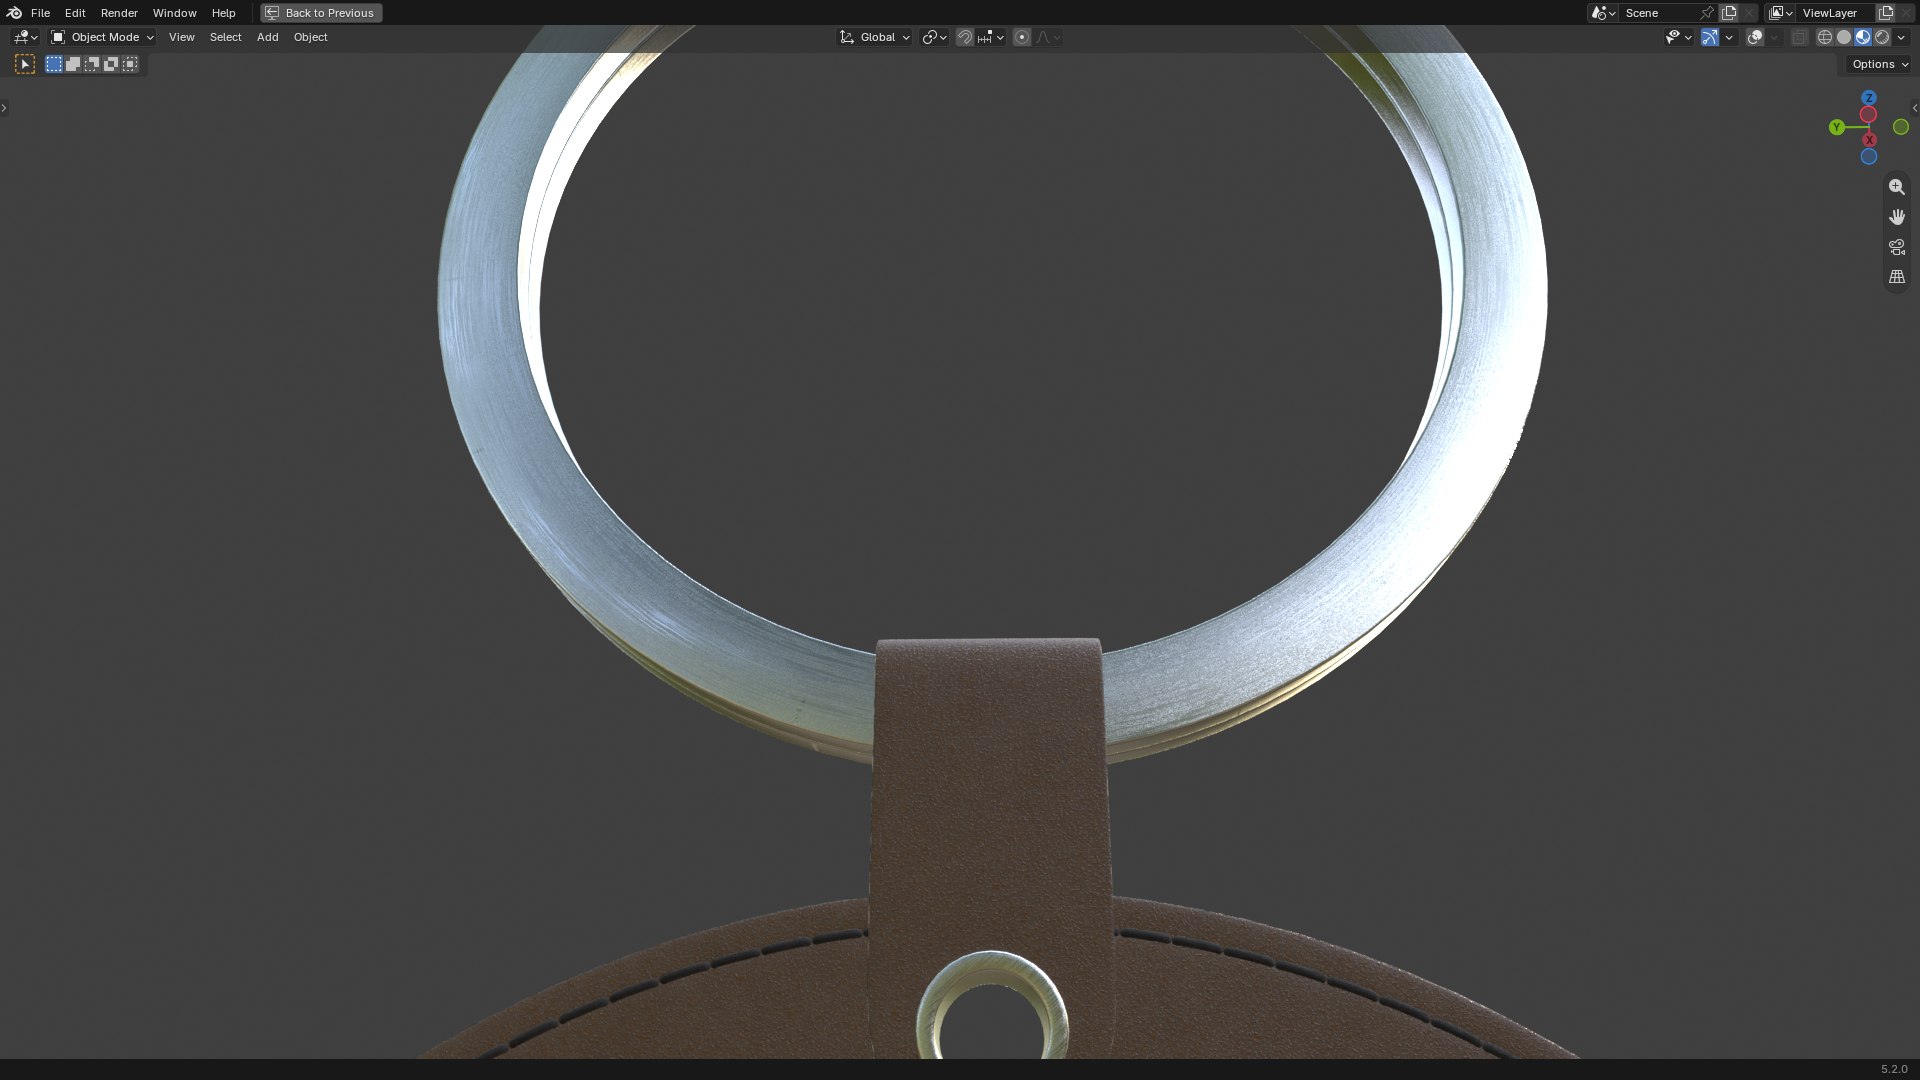The image size is (1920, 1080).
Task: Click the negative Y axis gizmo circle
Action: [1901, 127]
